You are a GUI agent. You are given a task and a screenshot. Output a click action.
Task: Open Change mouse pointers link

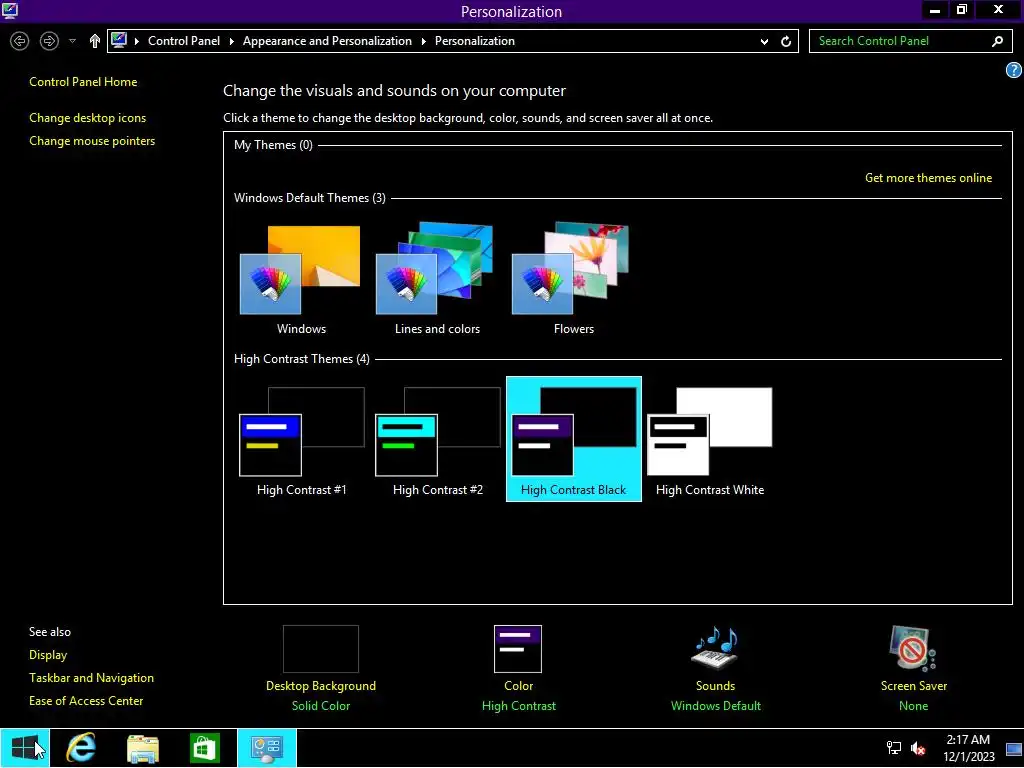(x=92, y=141)
